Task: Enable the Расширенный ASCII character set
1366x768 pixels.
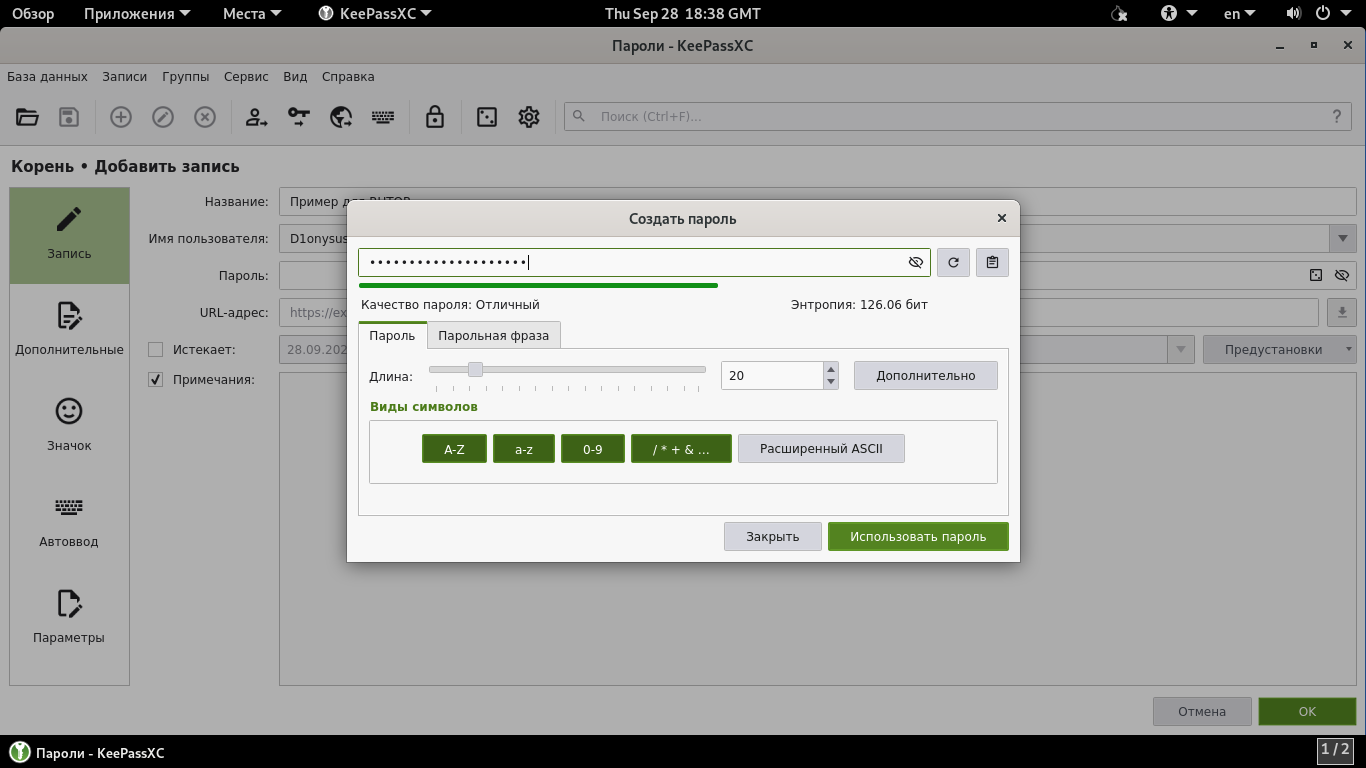Action: (x=821, y=449)
